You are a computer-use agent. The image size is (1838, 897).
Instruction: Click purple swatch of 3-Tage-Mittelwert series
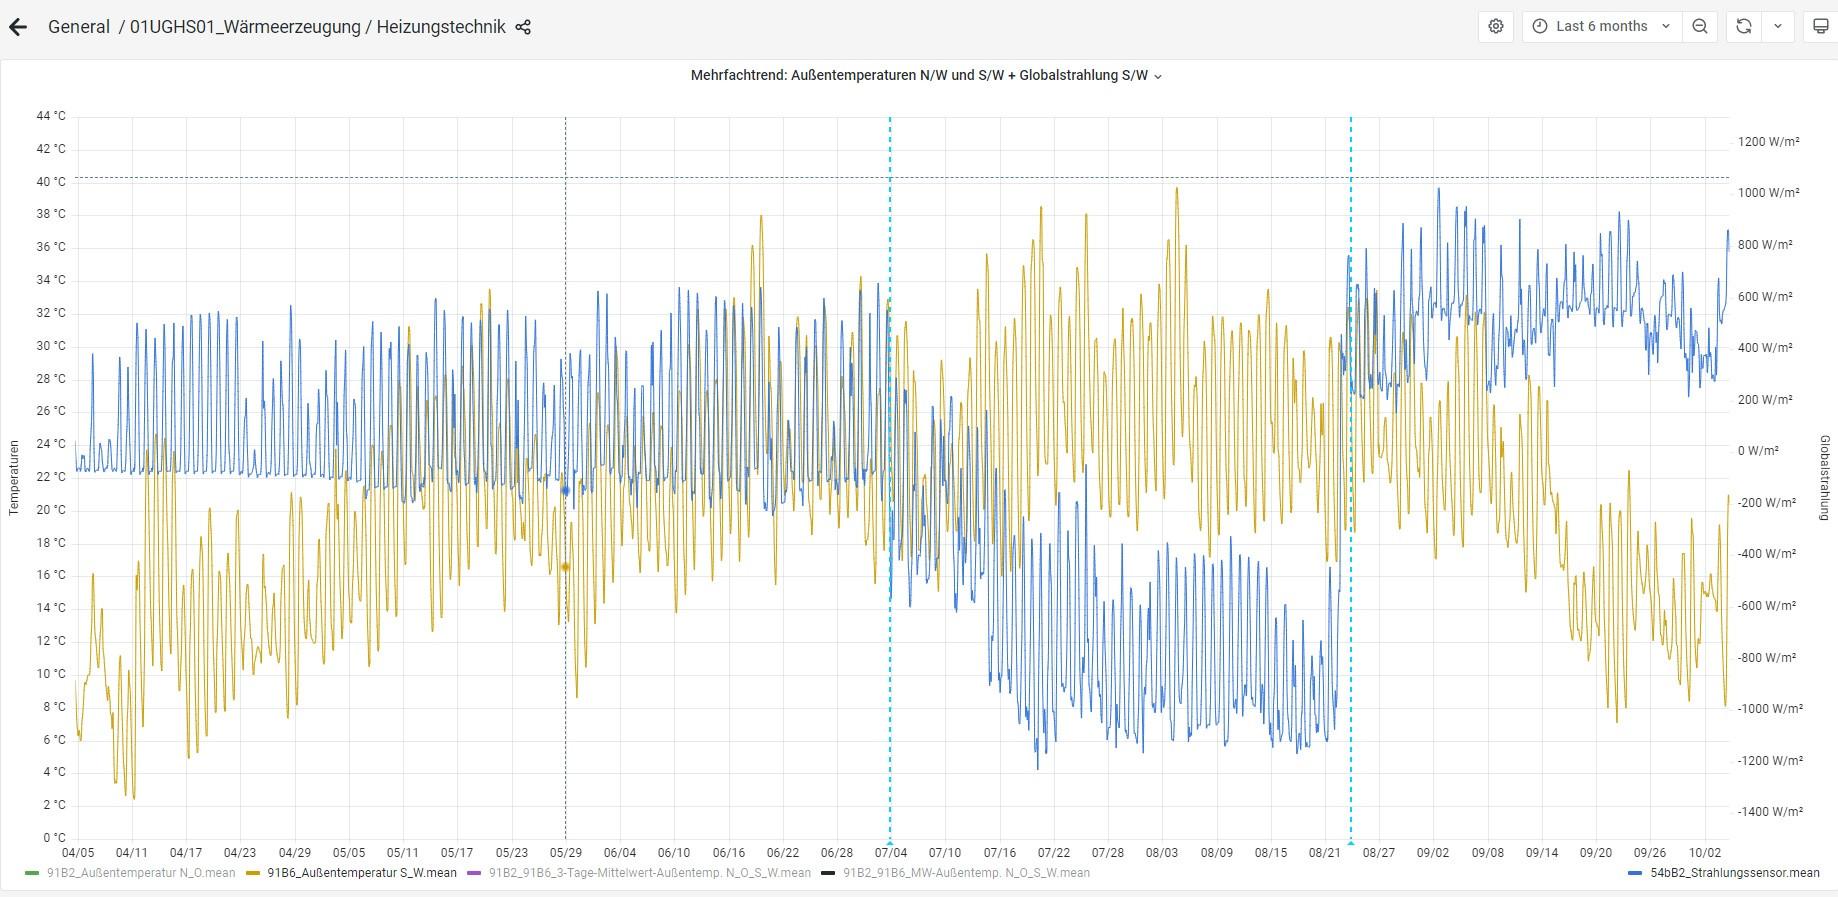pos(475,873)
